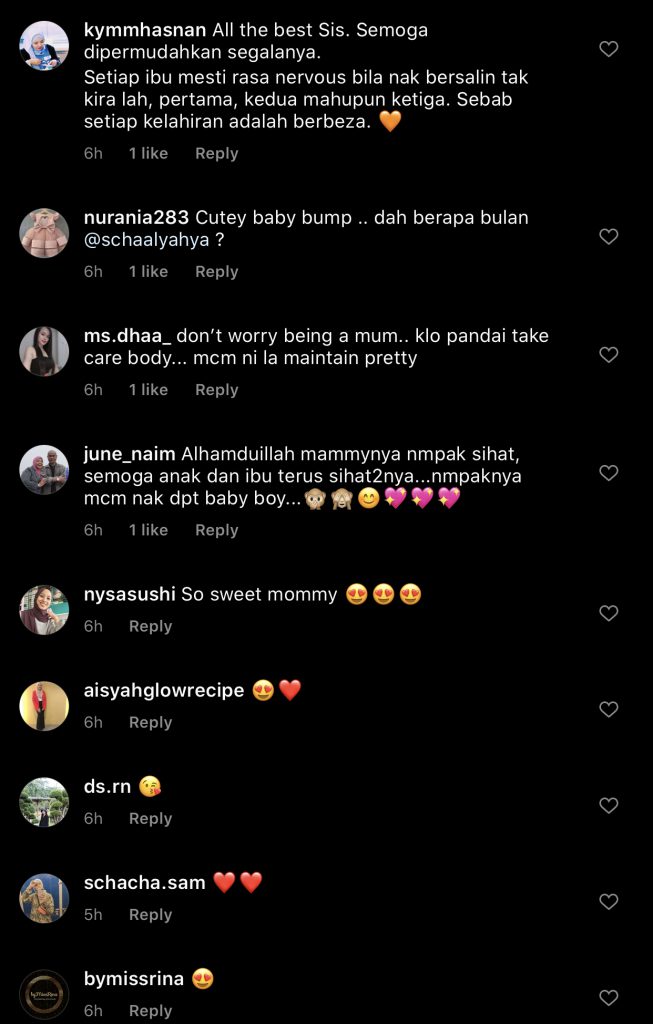653x1024 pixels.
Task: Reply to june_naim's comment
Action: 216,530
